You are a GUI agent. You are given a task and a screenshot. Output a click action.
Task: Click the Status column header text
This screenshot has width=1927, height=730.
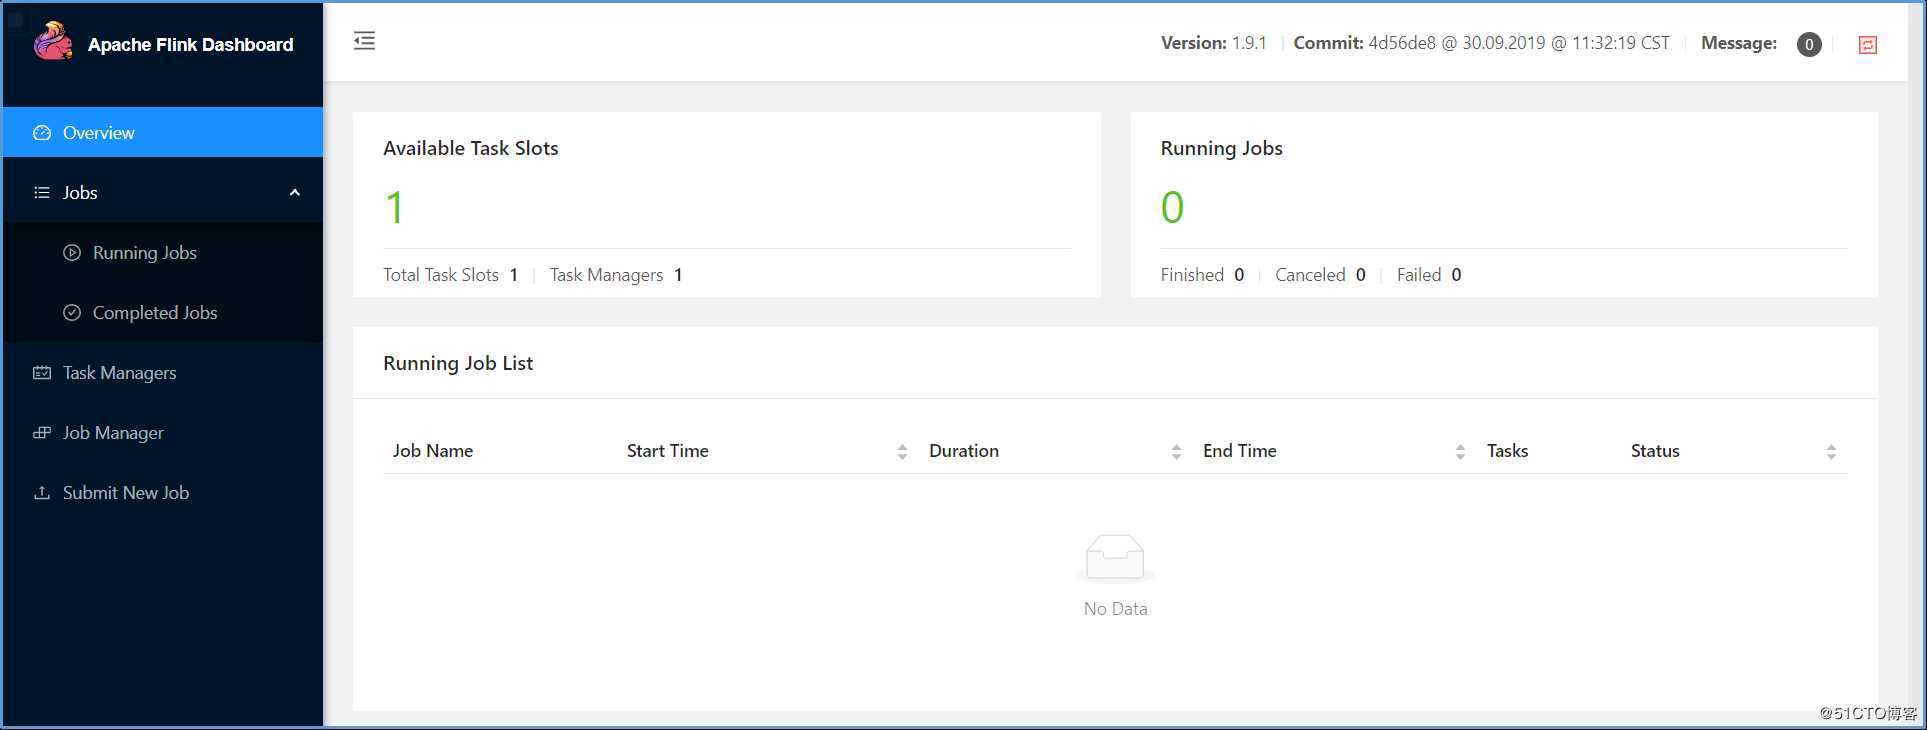[x=1655, y=451]
